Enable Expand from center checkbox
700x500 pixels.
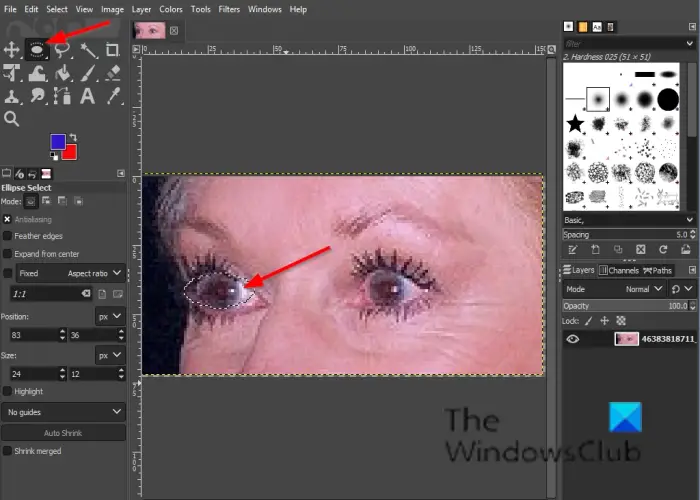[x=7, y=254]
